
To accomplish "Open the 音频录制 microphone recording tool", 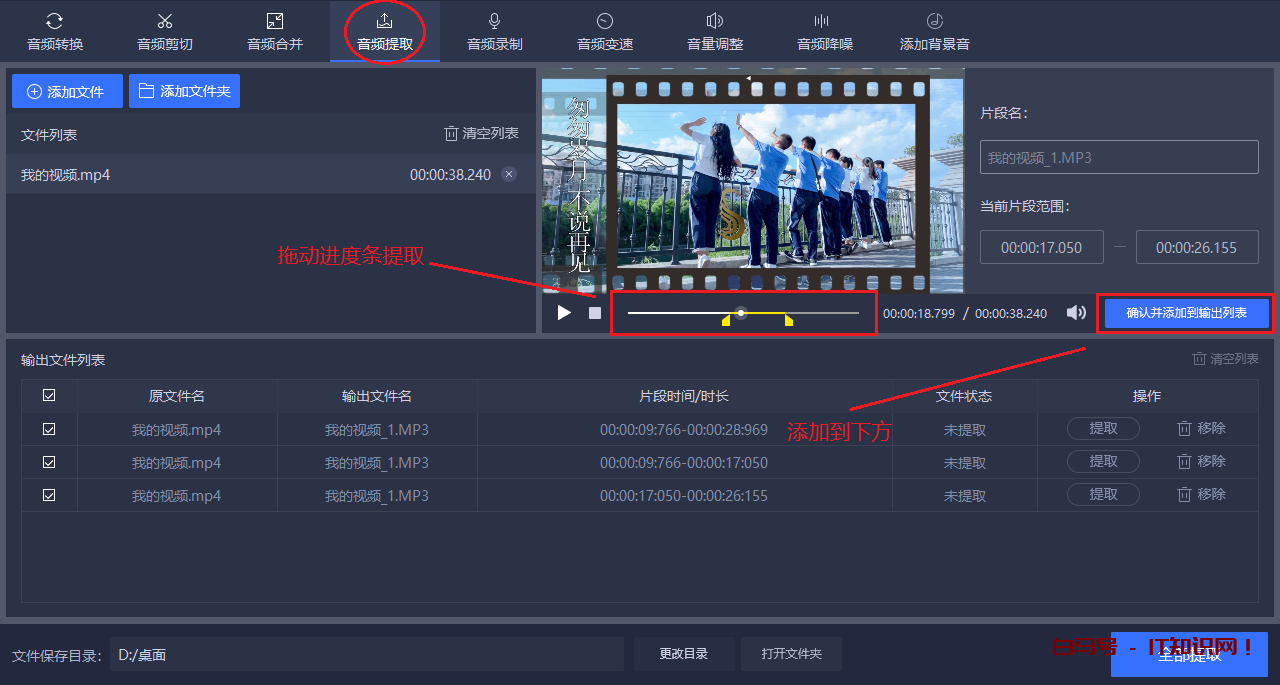I will 495,32.
